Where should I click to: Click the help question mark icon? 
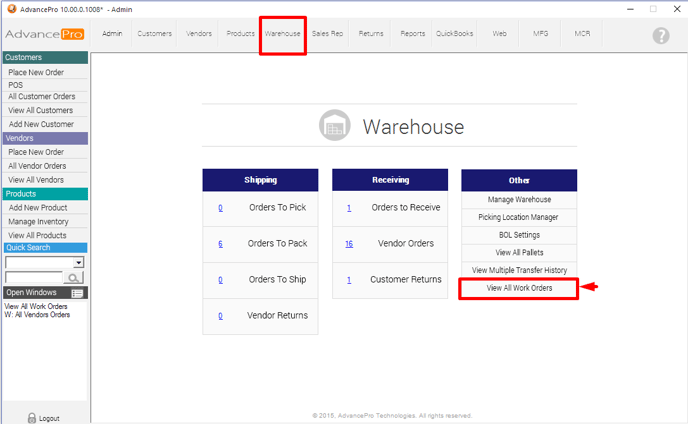tap(660, 35)
